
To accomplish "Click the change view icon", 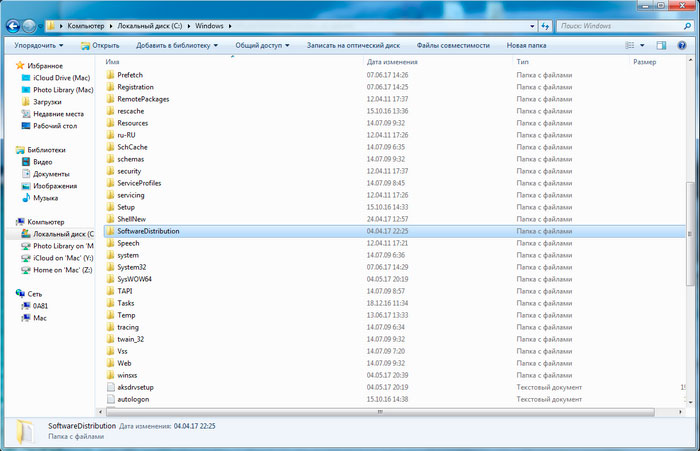I will click(630, 45).
